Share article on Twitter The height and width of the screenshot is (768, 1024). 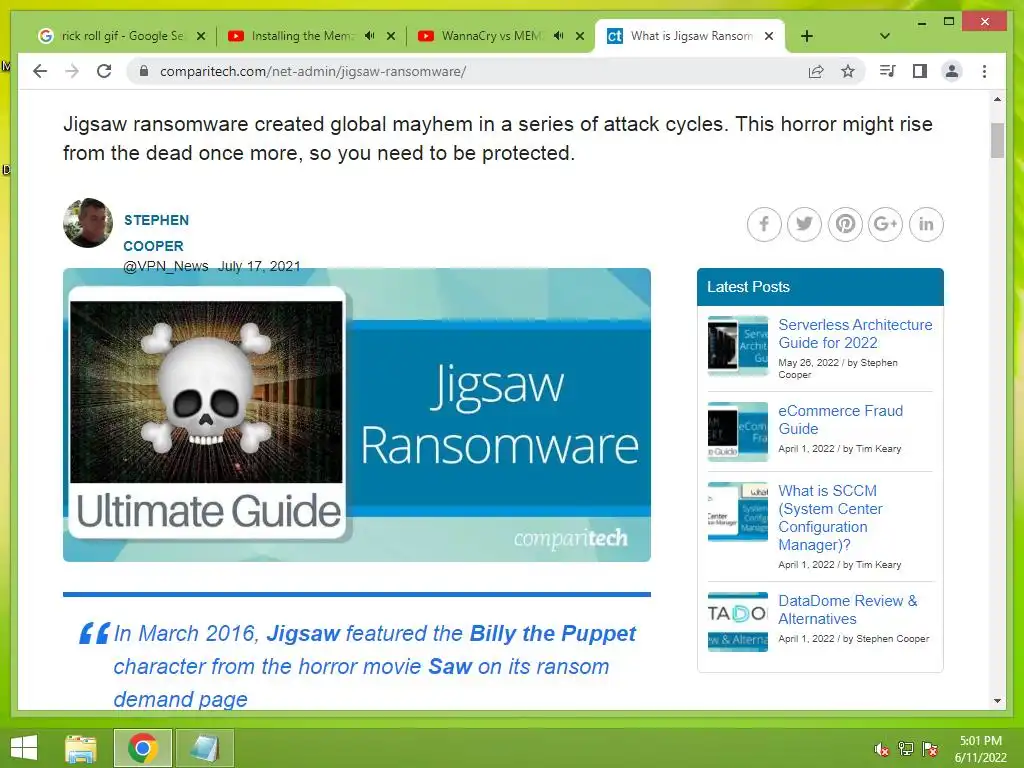click(805, 224)
